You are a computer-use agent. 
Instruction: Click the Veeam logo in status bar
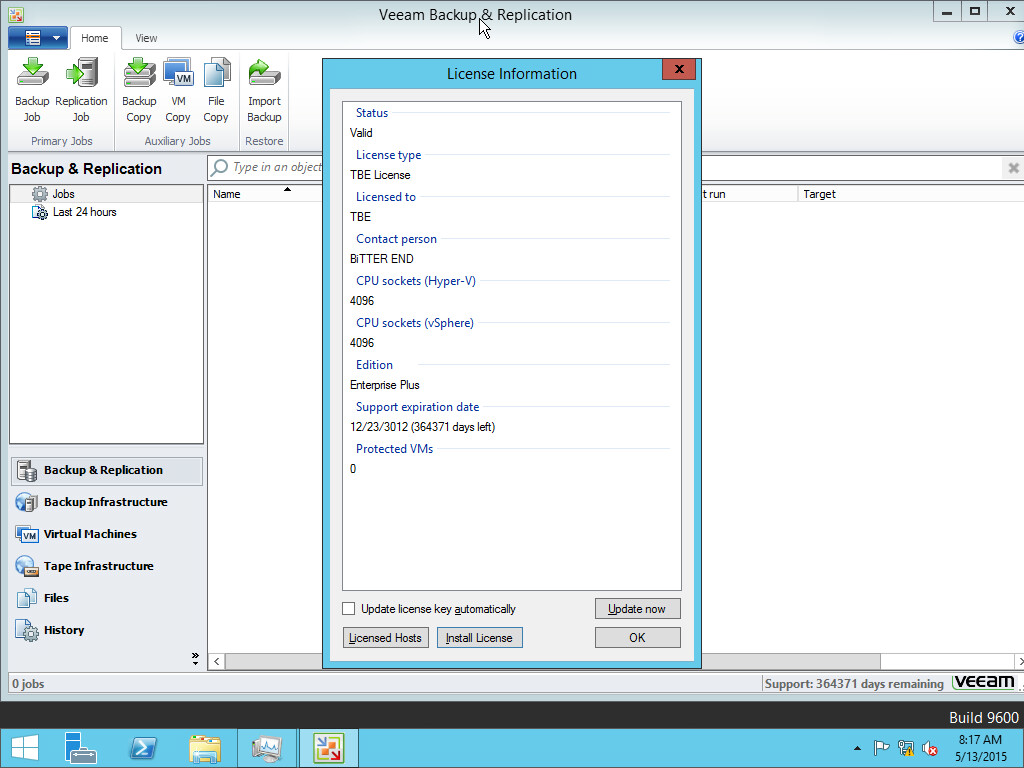tap(984, 682)
